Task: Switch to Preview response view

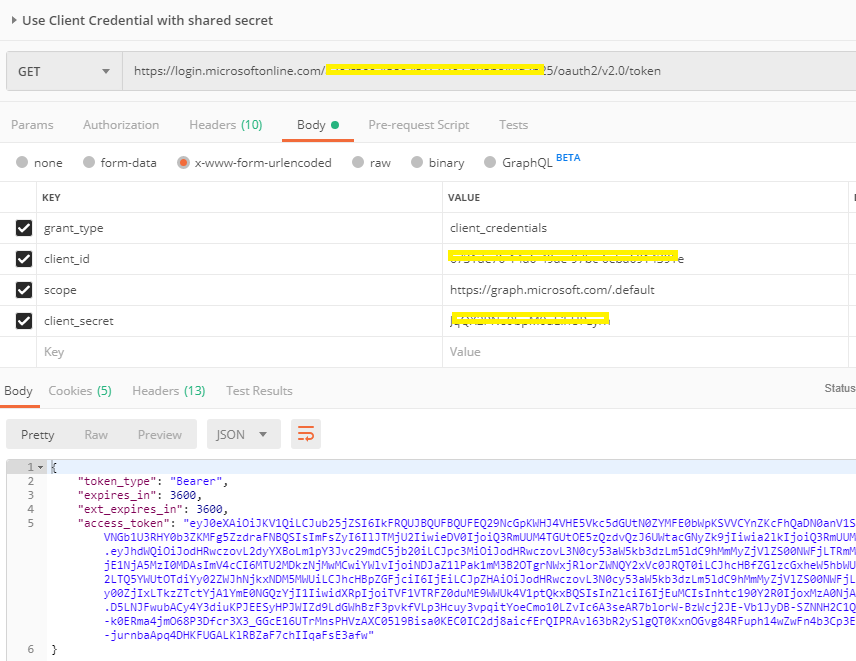Action: [x=159, y=434]
